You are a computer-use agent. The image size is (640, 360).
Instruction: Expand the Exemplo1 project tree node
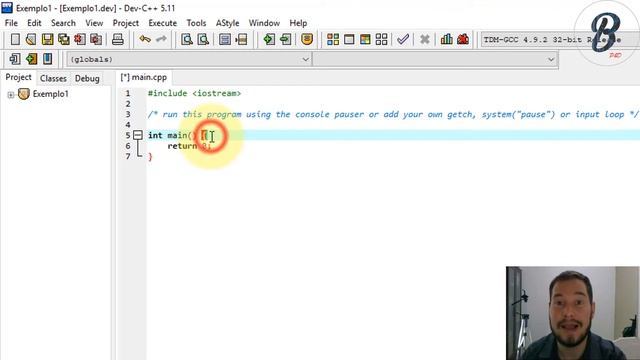pos(11,95)
